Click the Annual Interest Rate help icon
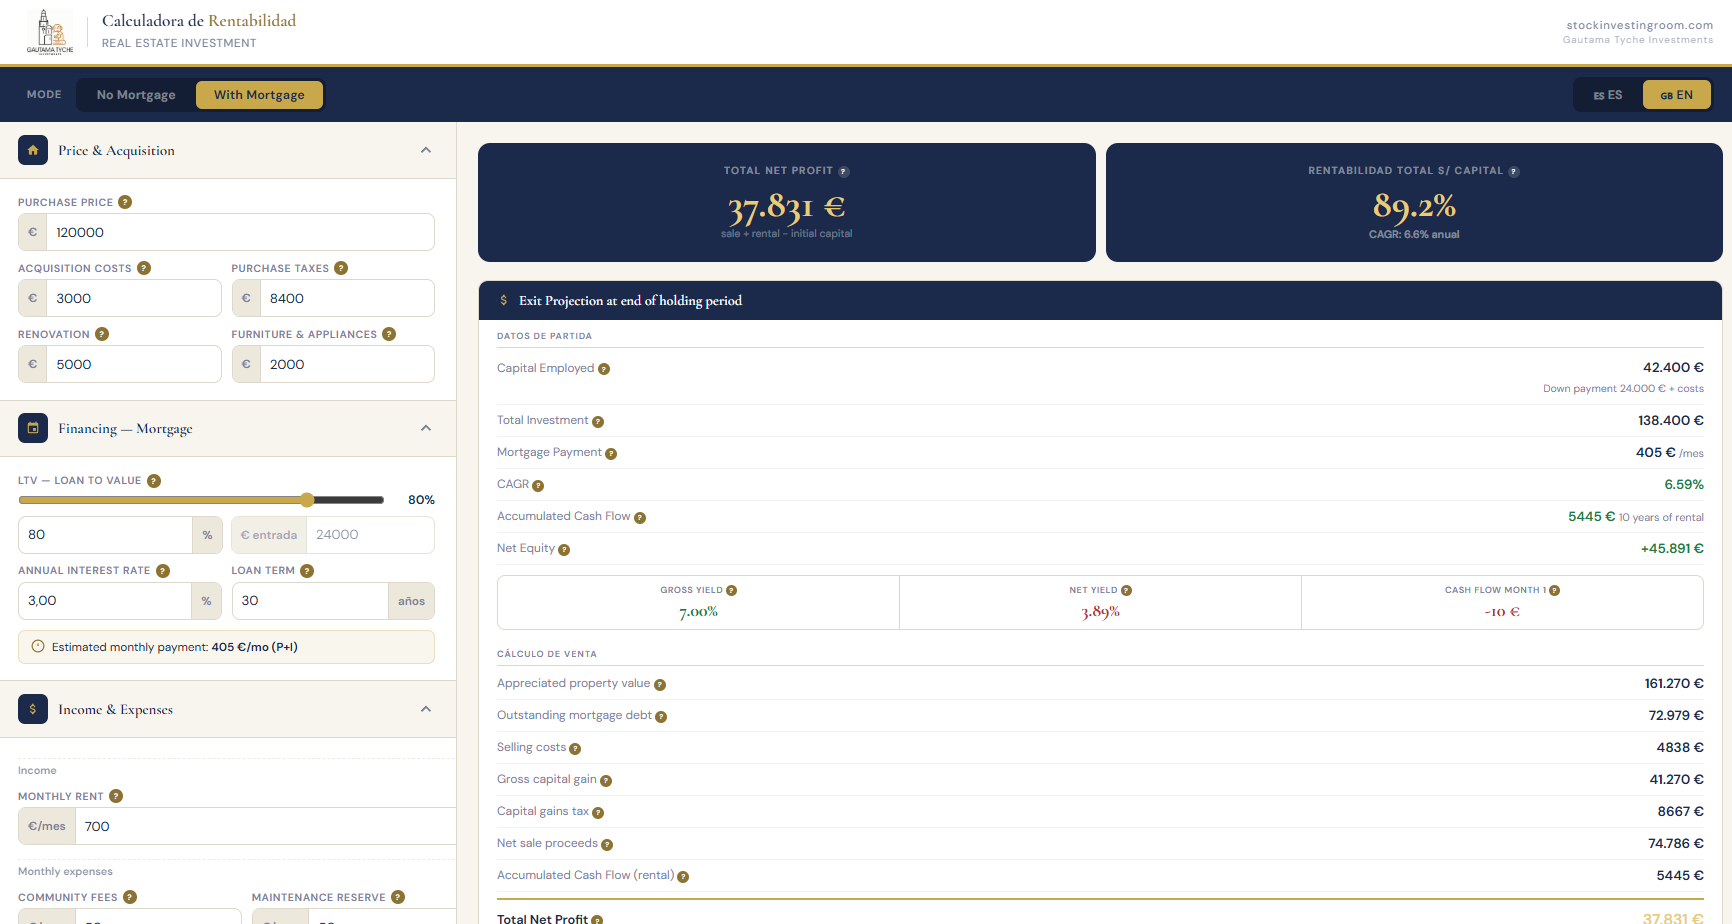Screen dimensions: 1732x924 click(x=163, y=571)
